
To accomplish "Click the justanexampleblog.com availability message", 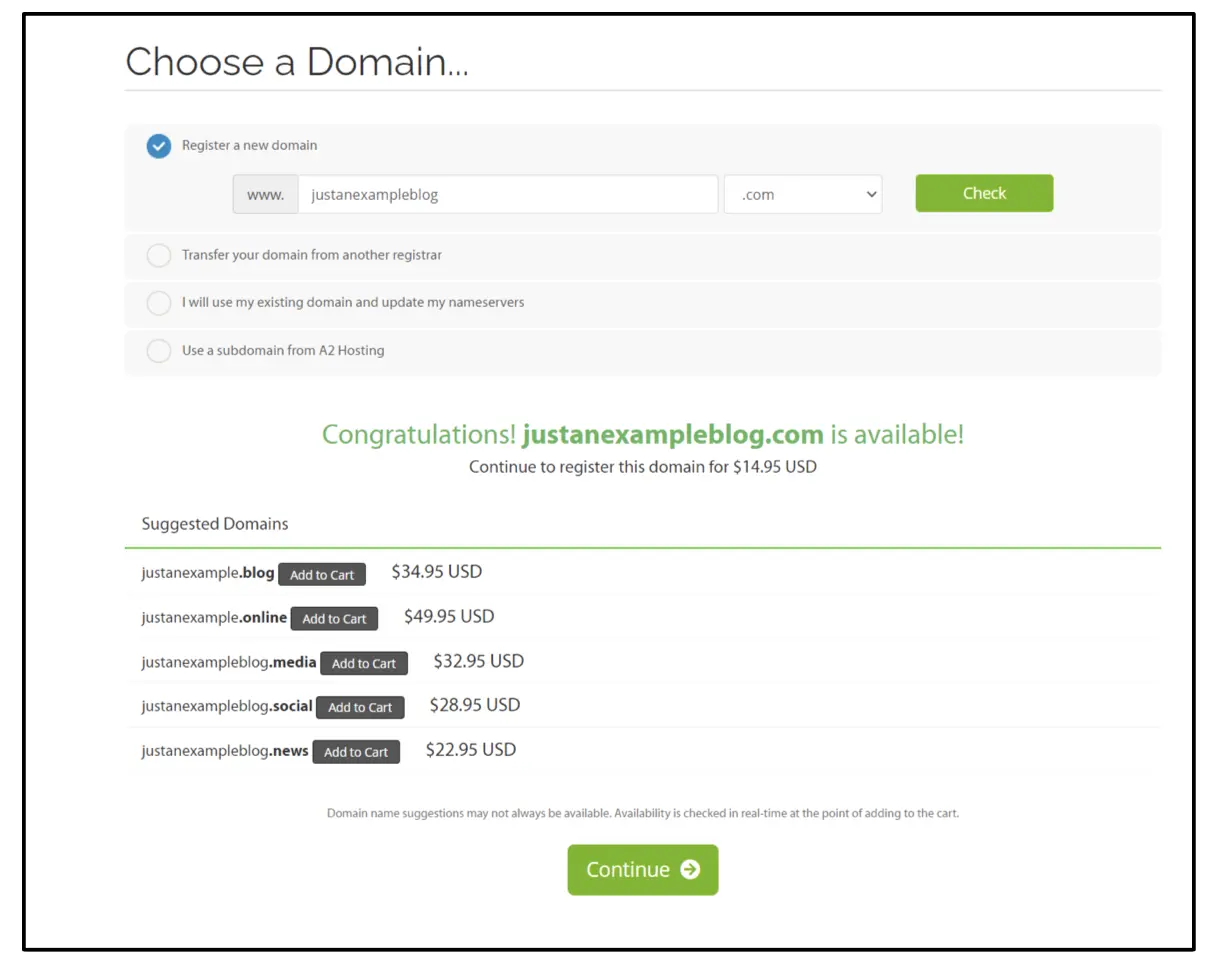I will pyautogui.click(x=642, y=435).
